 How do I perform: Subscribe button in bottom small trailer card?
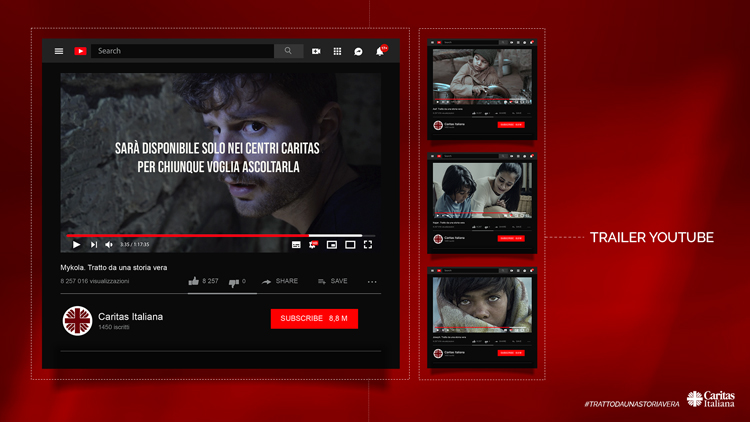tap(511, 353)
